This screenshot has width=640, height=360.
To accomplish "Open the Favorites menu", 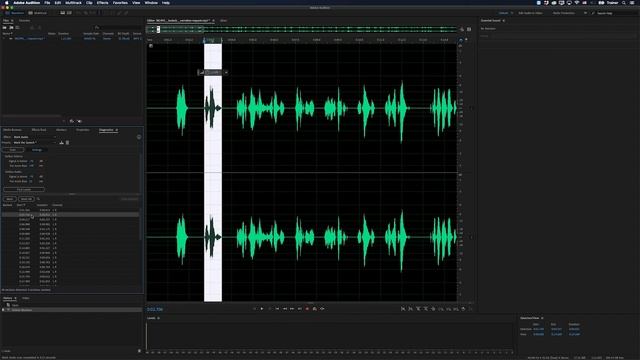I will click(120, 2).
